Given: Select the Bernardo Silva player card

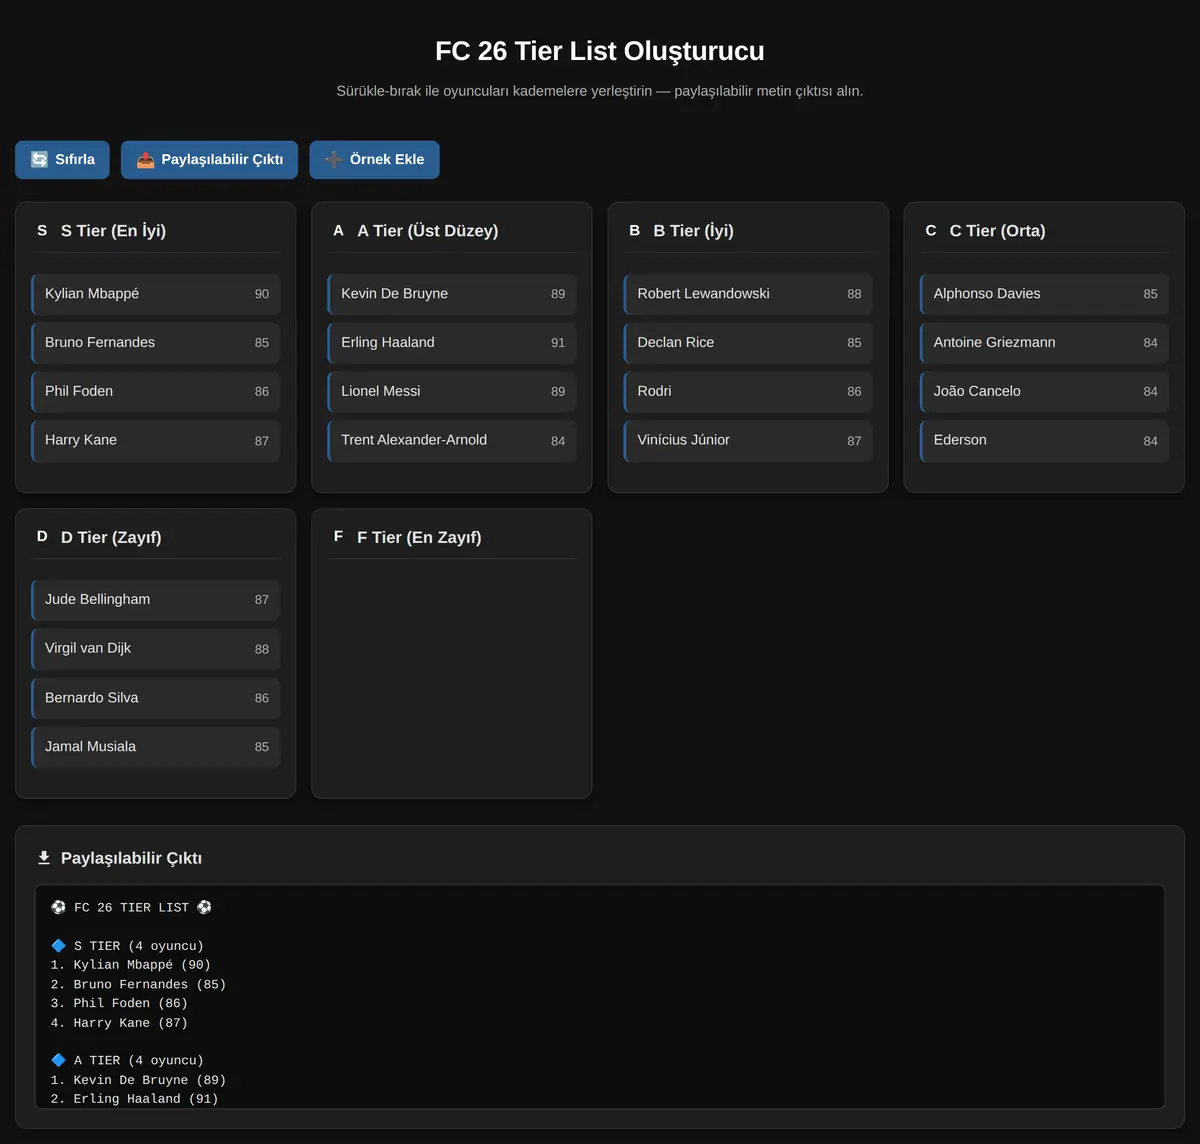Looking at the screenshot, I should 156,698.
